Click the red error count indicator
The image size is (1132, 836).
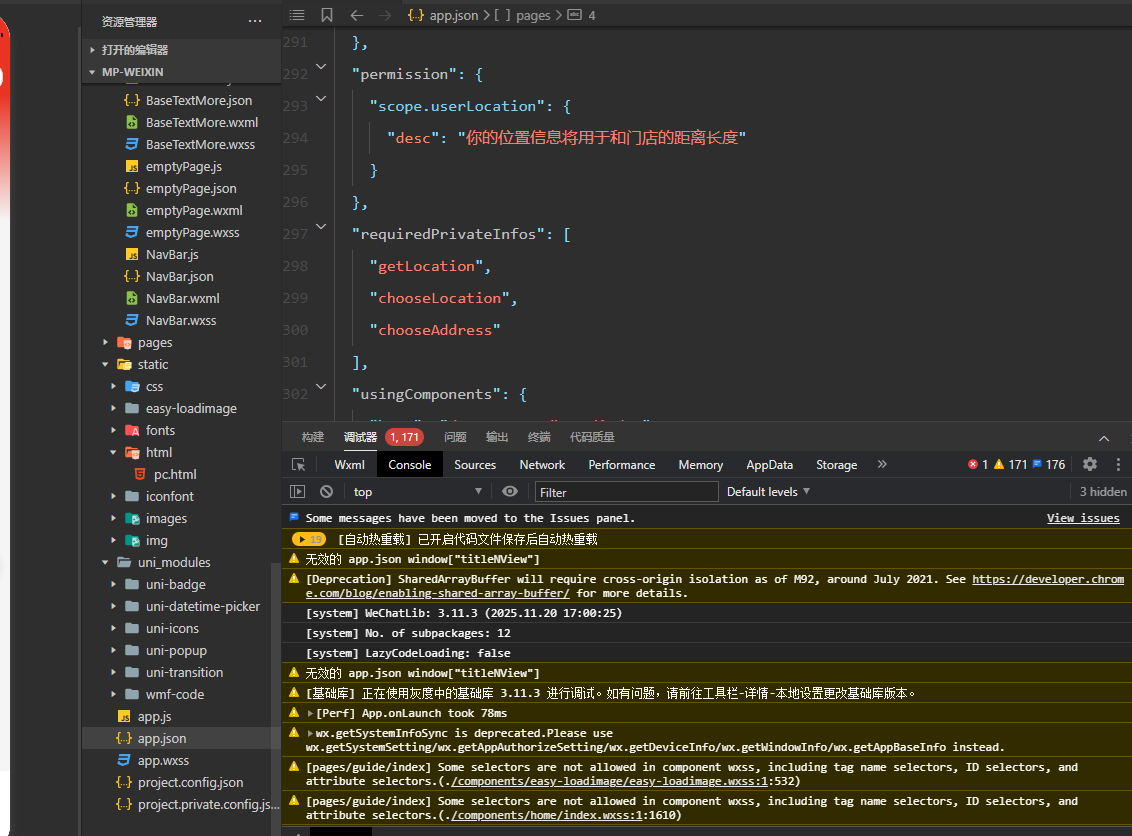(977, 465)
